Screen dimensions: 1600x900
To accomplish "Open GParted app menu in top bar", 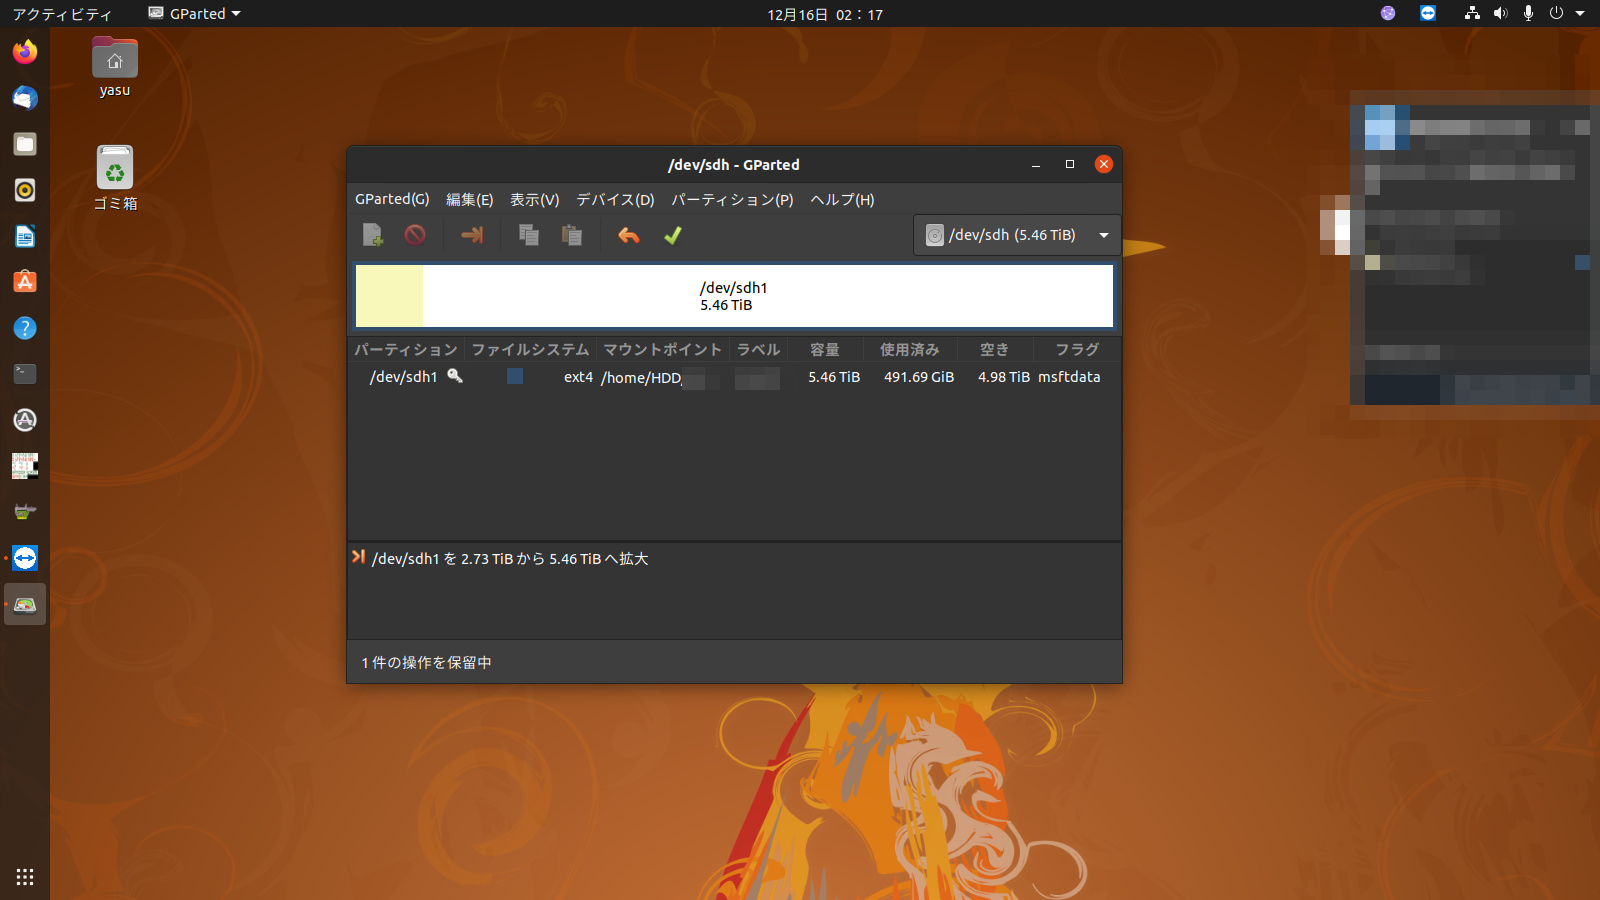I will [x=195, y=14].
